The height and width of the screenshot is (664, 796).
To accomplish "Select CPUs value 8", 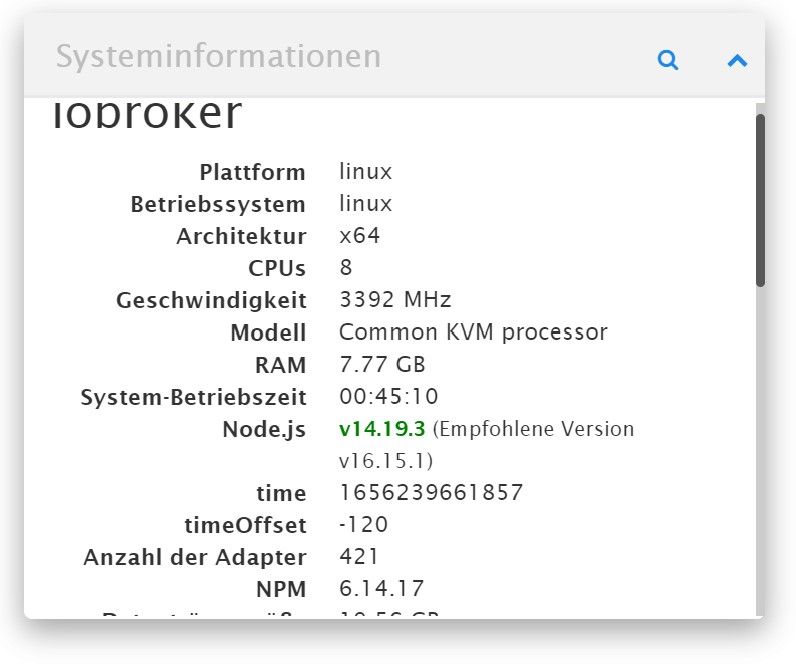I will click(346, 268).
